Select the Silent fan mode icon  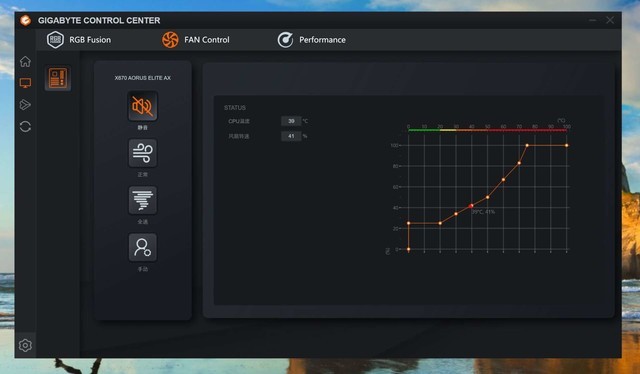click(142, 106)
